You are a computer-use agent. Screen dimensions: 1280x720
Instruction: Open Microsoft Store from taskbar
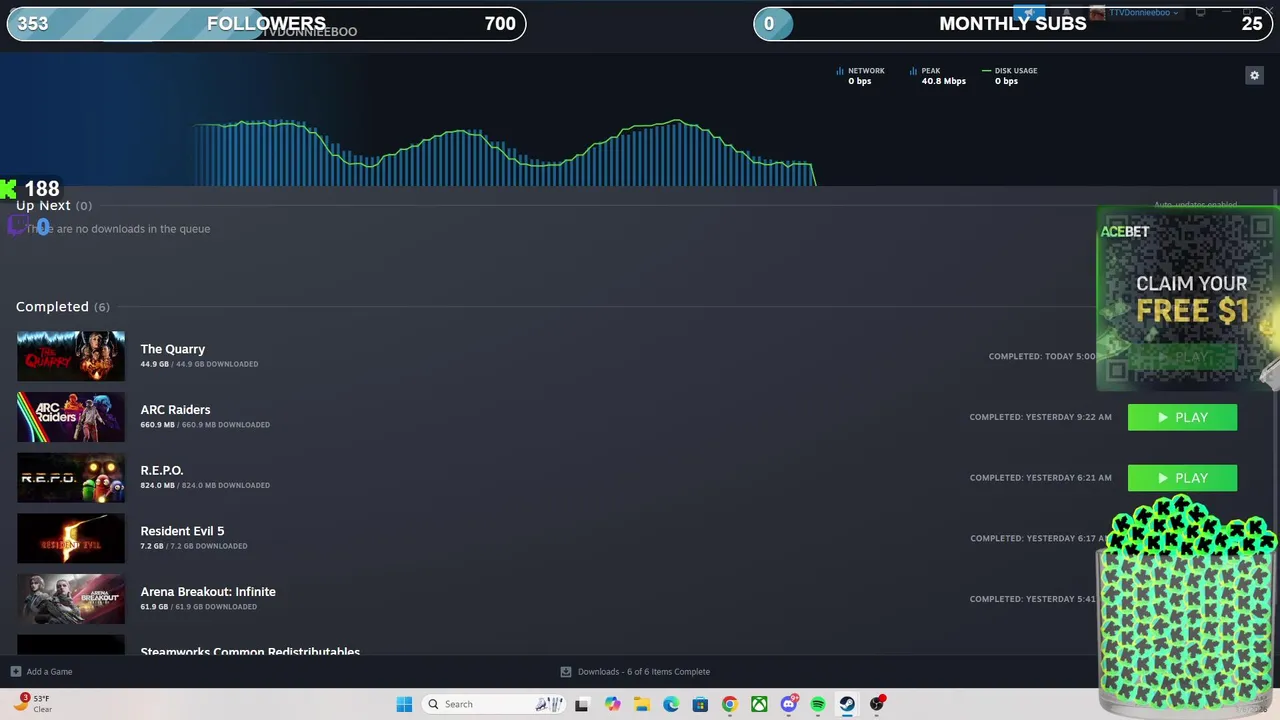700,704
